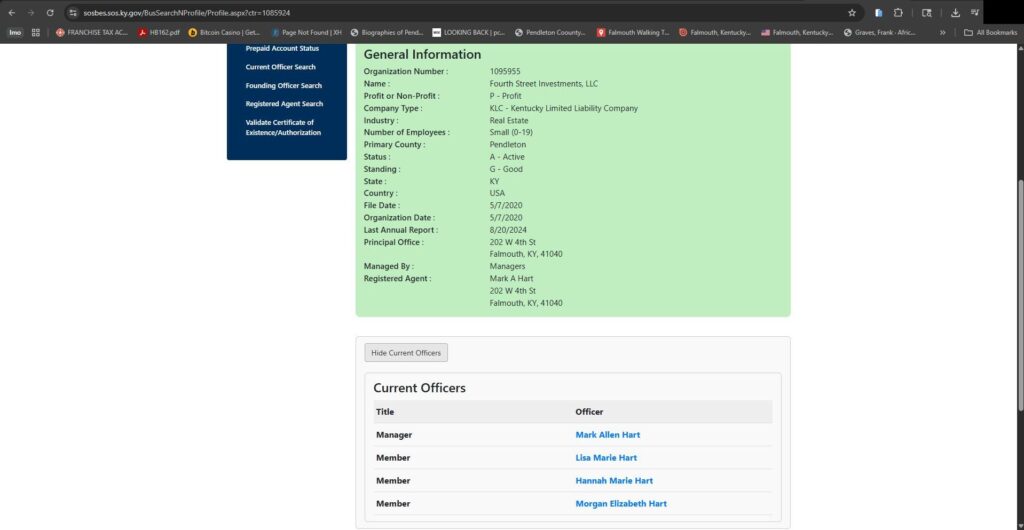Open Registered Agent Search
Viewport: 1024px width, 530px height.
[284, 104]
